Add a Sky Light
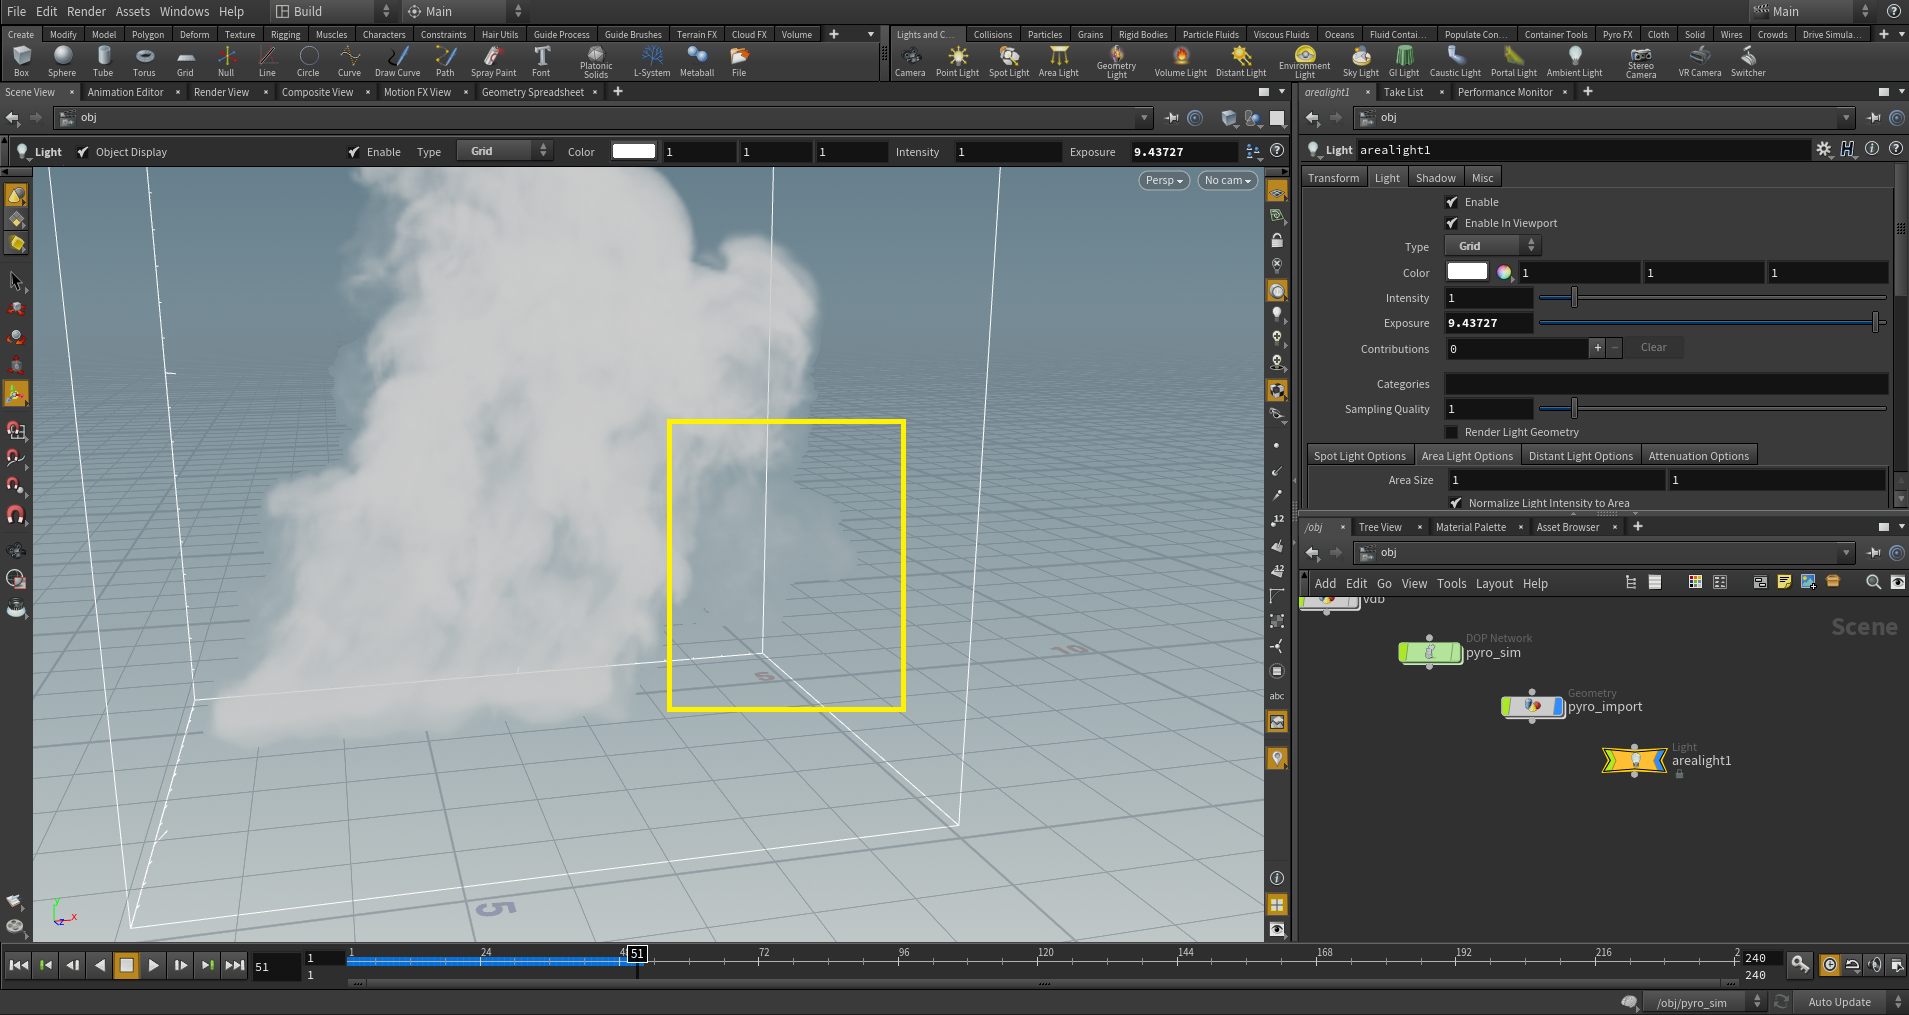Image resolution: width=1909 pixels, height=1015 pixels. tap(1360, 61)
